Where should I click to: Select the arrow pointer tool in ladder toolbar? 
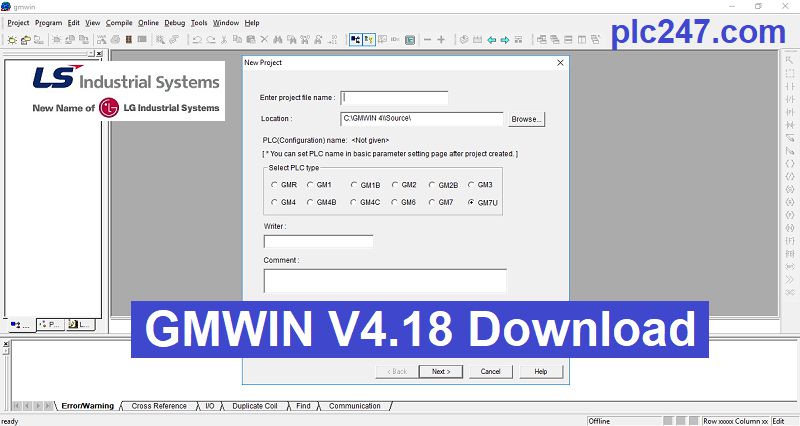coord(790,60)
